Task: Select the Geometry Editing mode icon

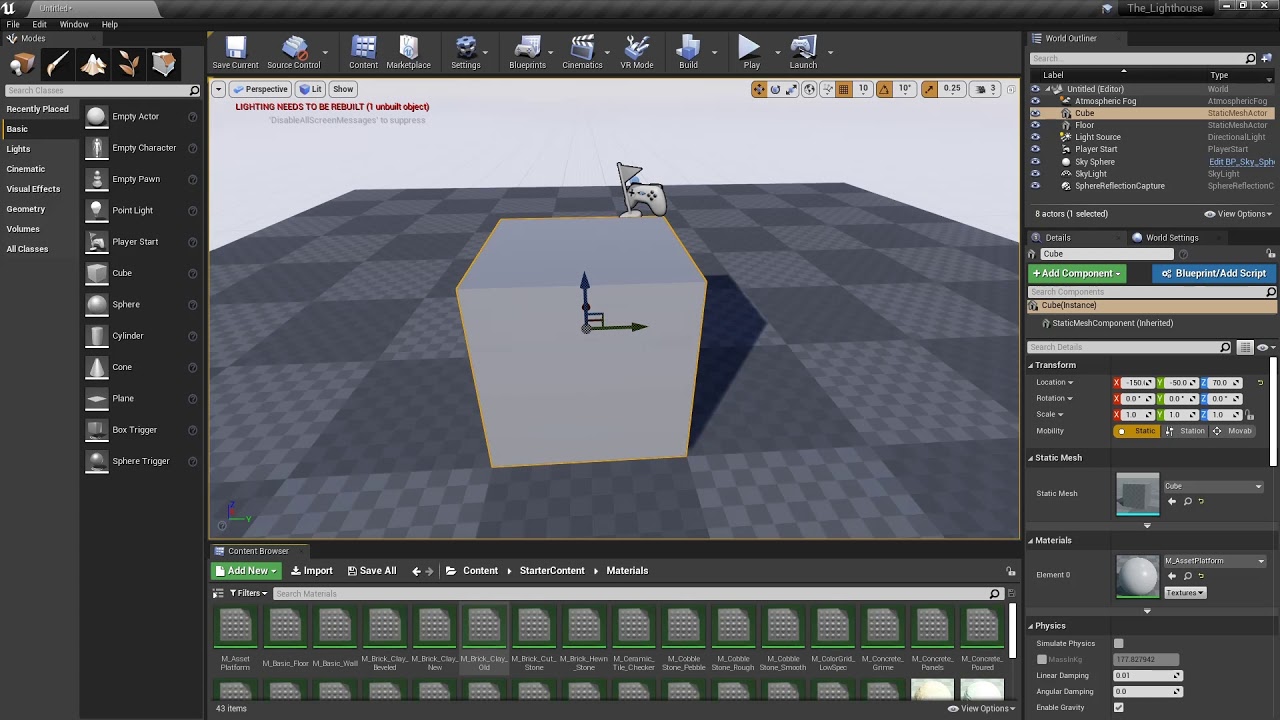Action: pos(164,65)
